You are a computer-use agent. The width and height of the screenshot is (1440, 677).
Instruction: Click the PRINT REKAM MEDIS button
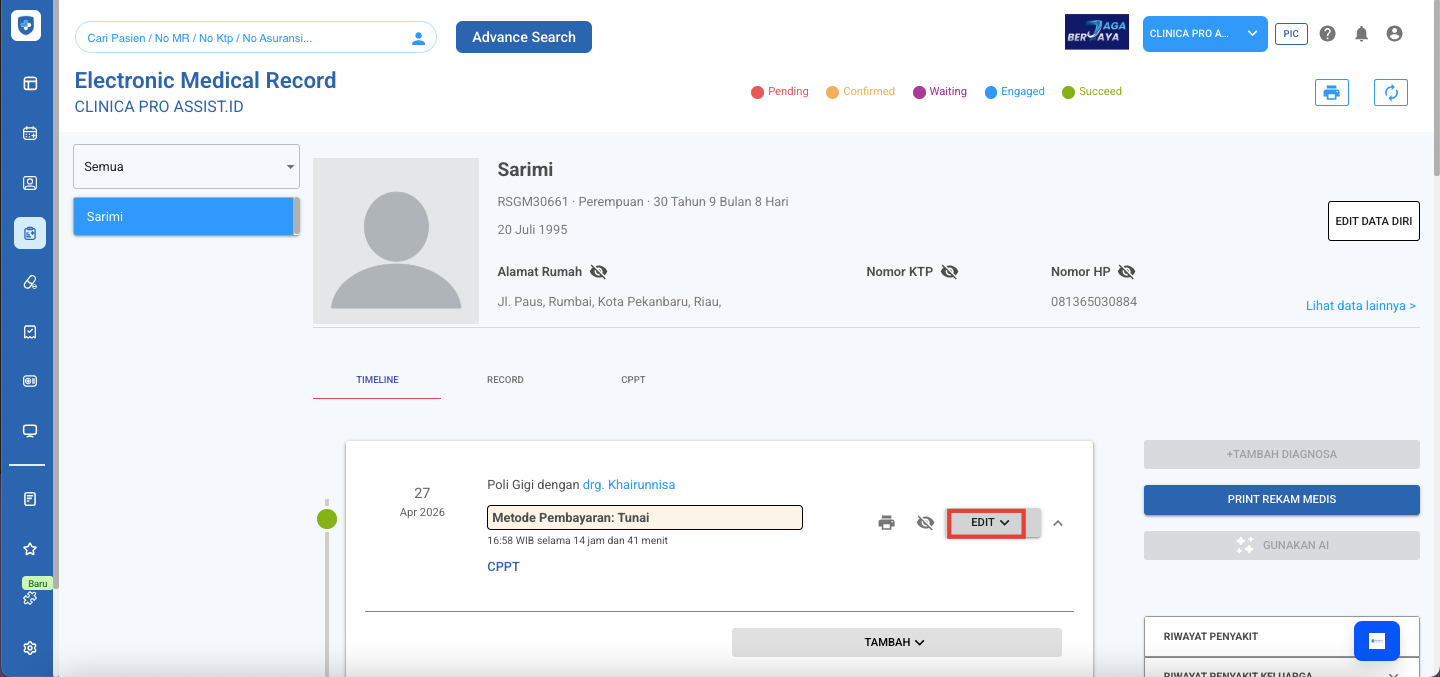tap(1281, 499)
